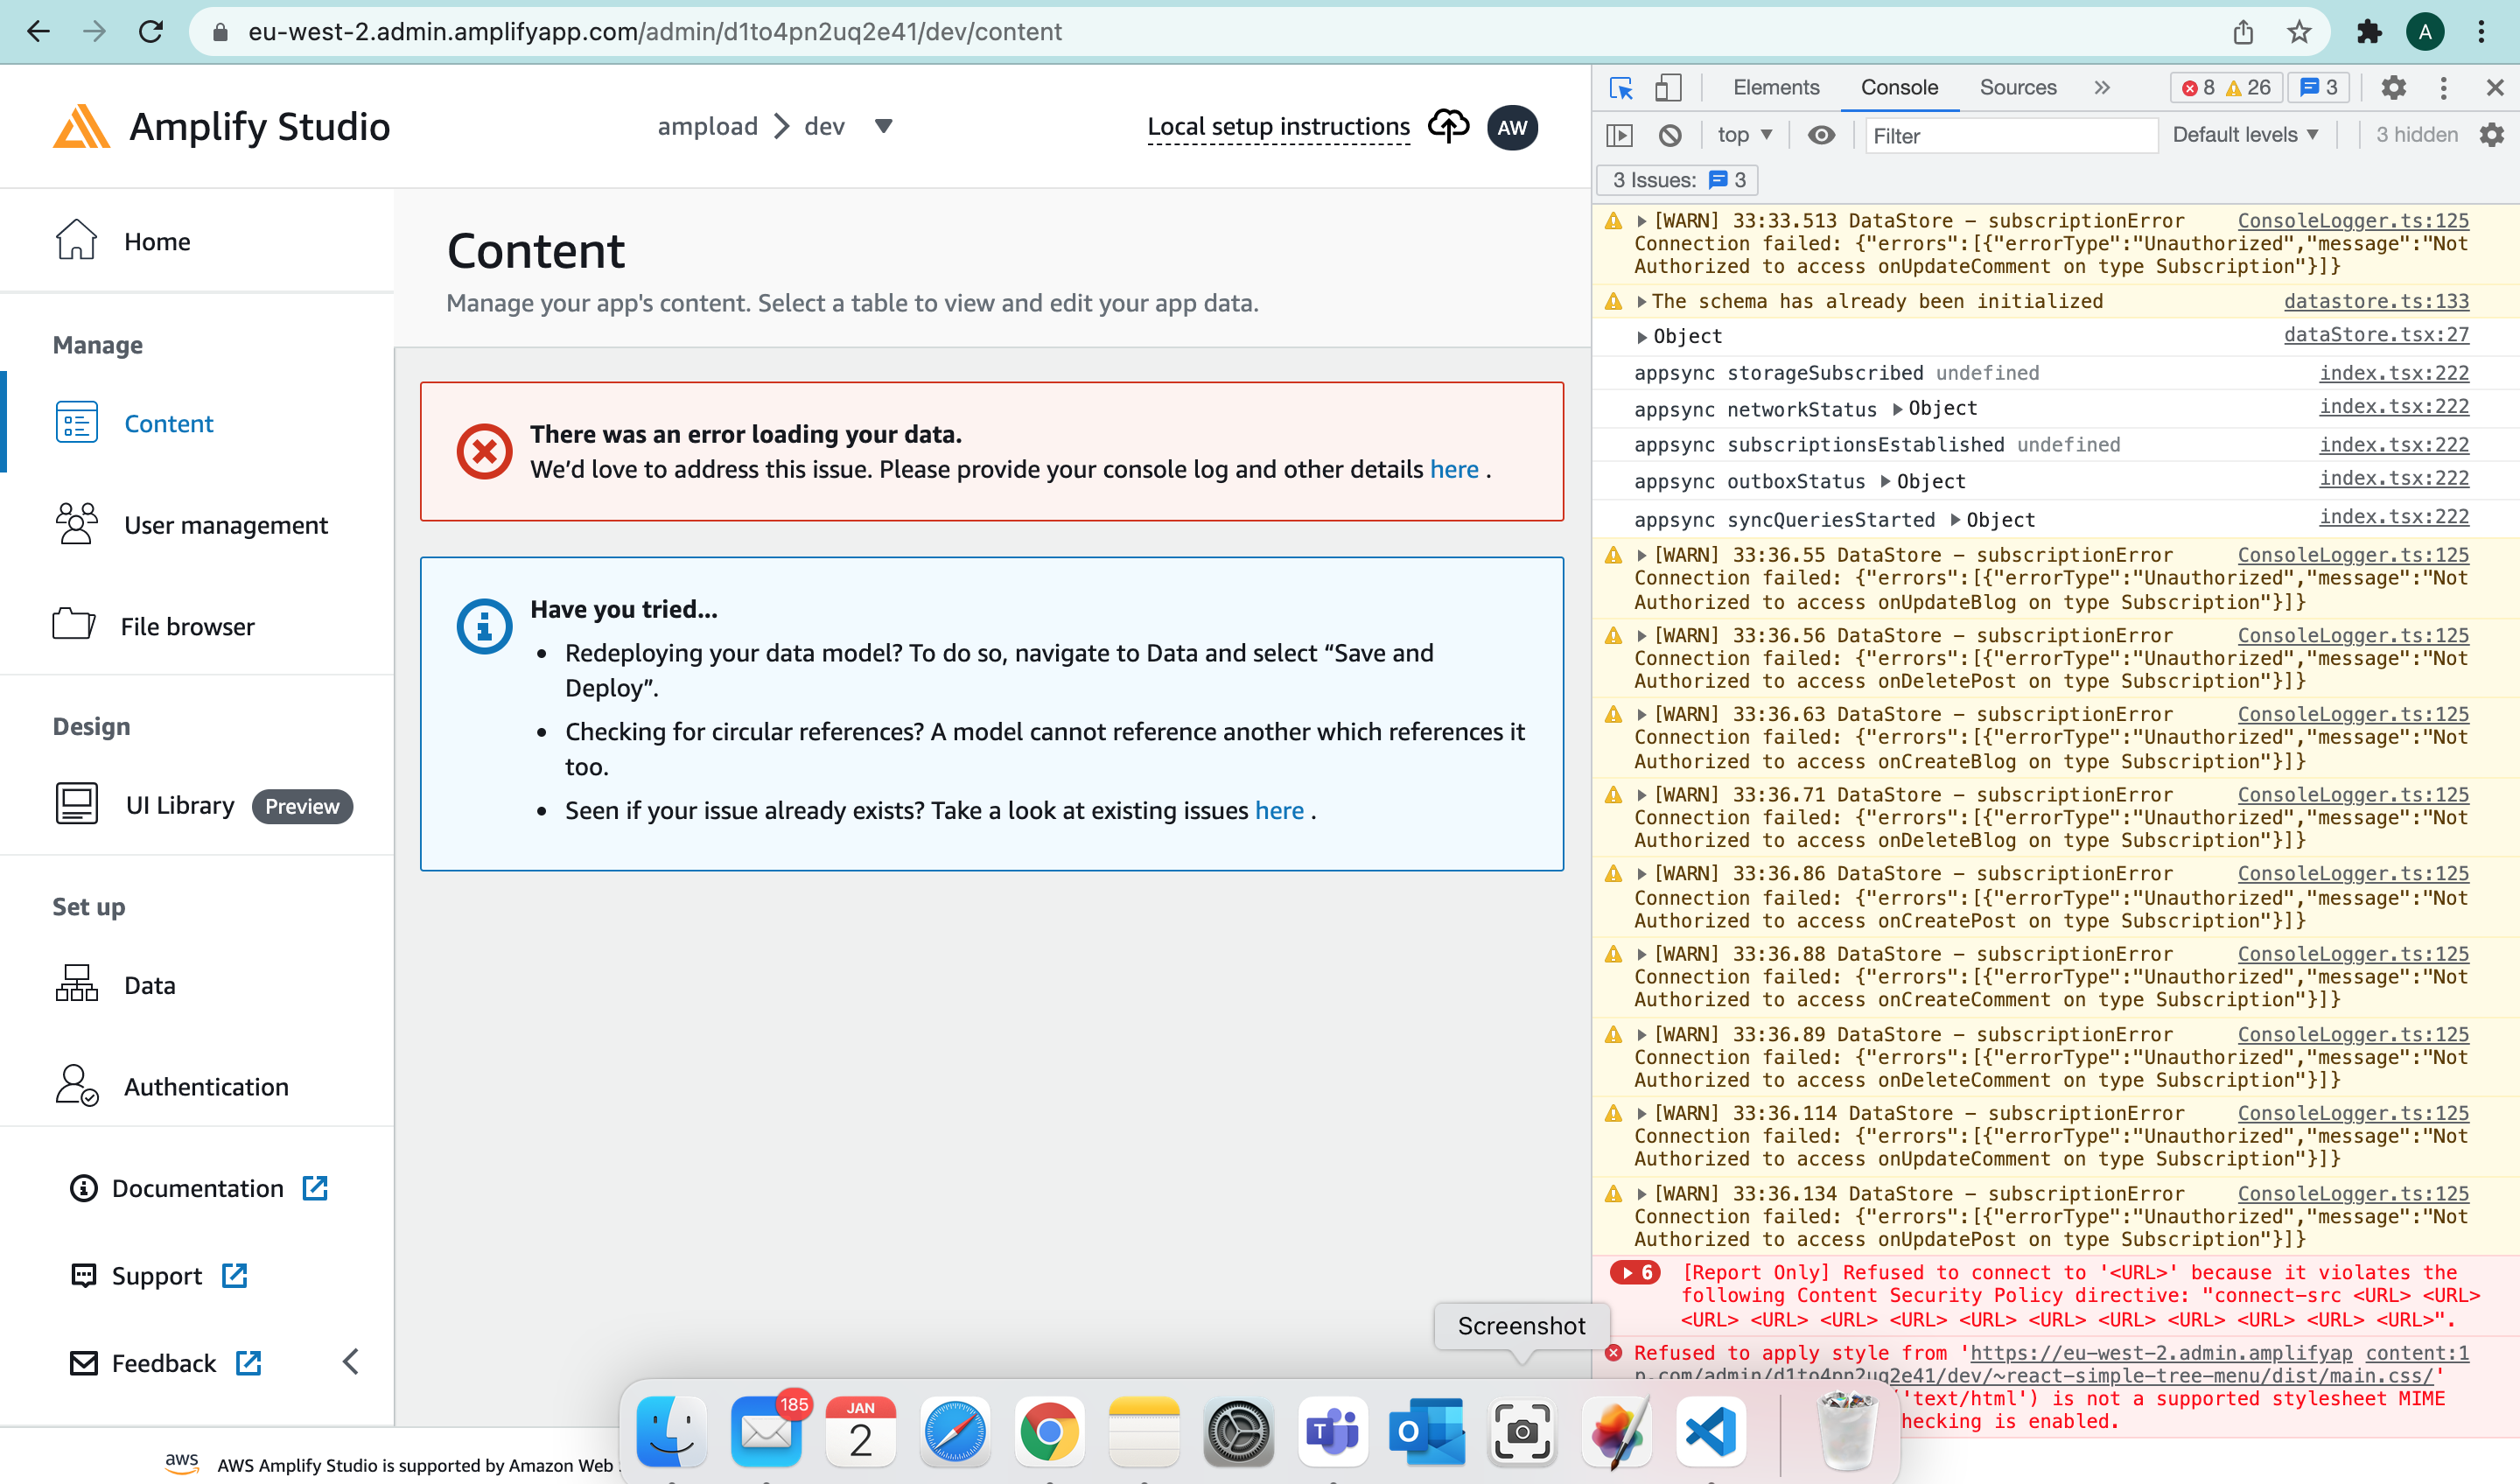Click the issues badge showing 3 in tab bar
2520x1484 pixels.
click(x=2318, y=88)
